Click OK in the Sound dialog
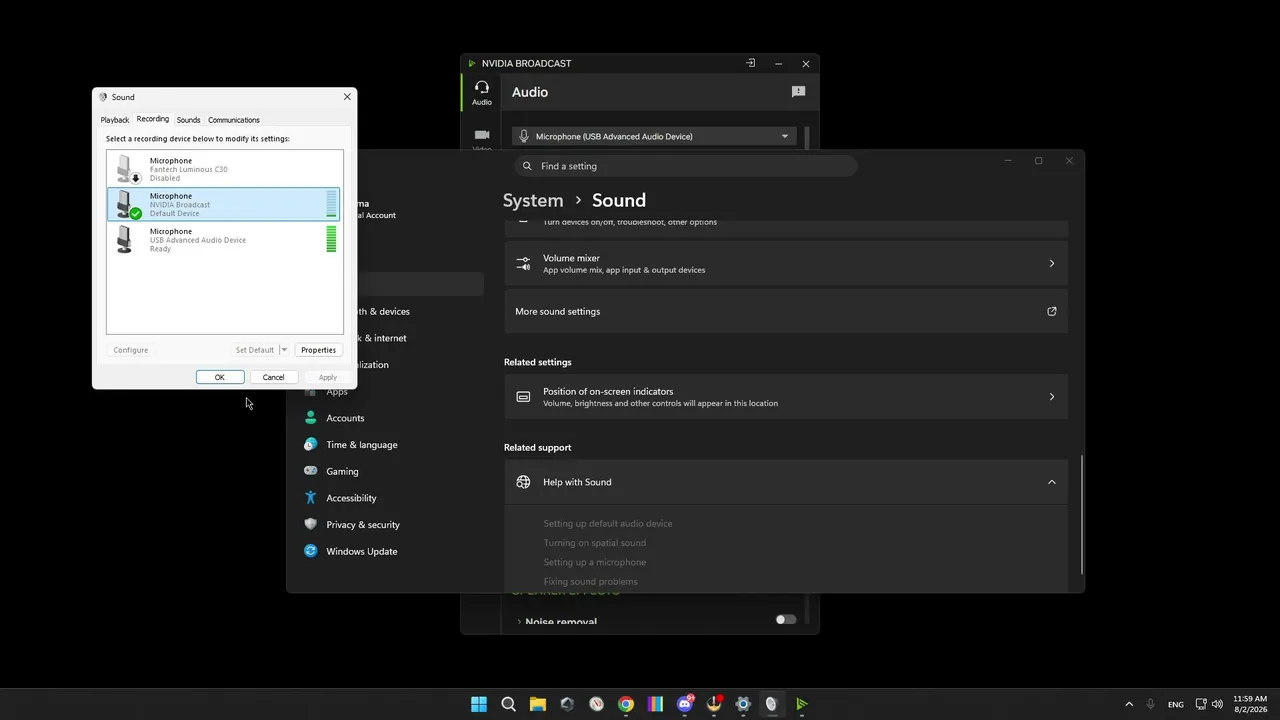1280x720 pixels. (220, 377)
